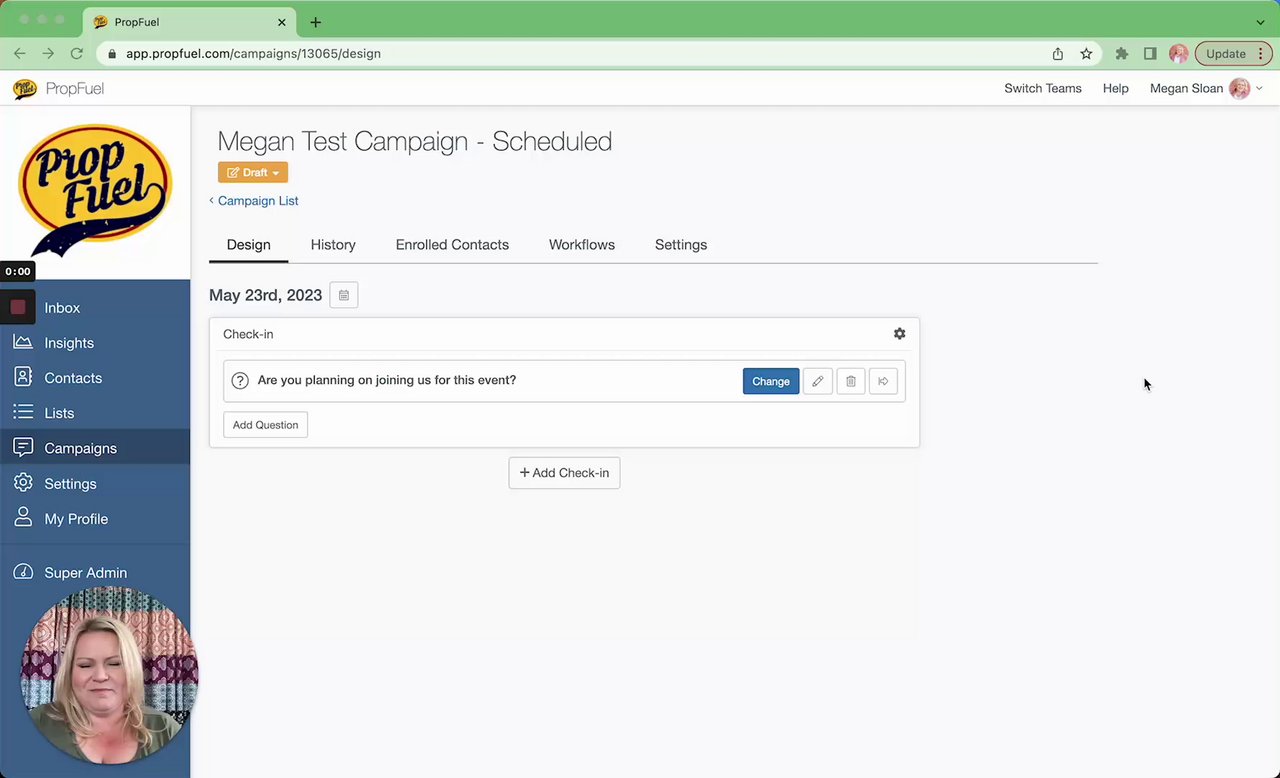
Task: Go back to Campaign List
Action: coord(257,201)
